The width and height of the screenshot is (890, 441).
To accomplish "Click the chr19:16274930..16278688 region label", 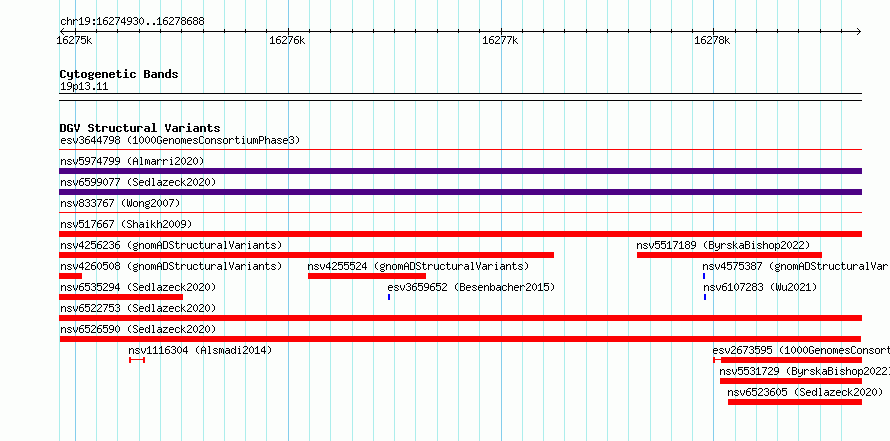I will point(132,22).
